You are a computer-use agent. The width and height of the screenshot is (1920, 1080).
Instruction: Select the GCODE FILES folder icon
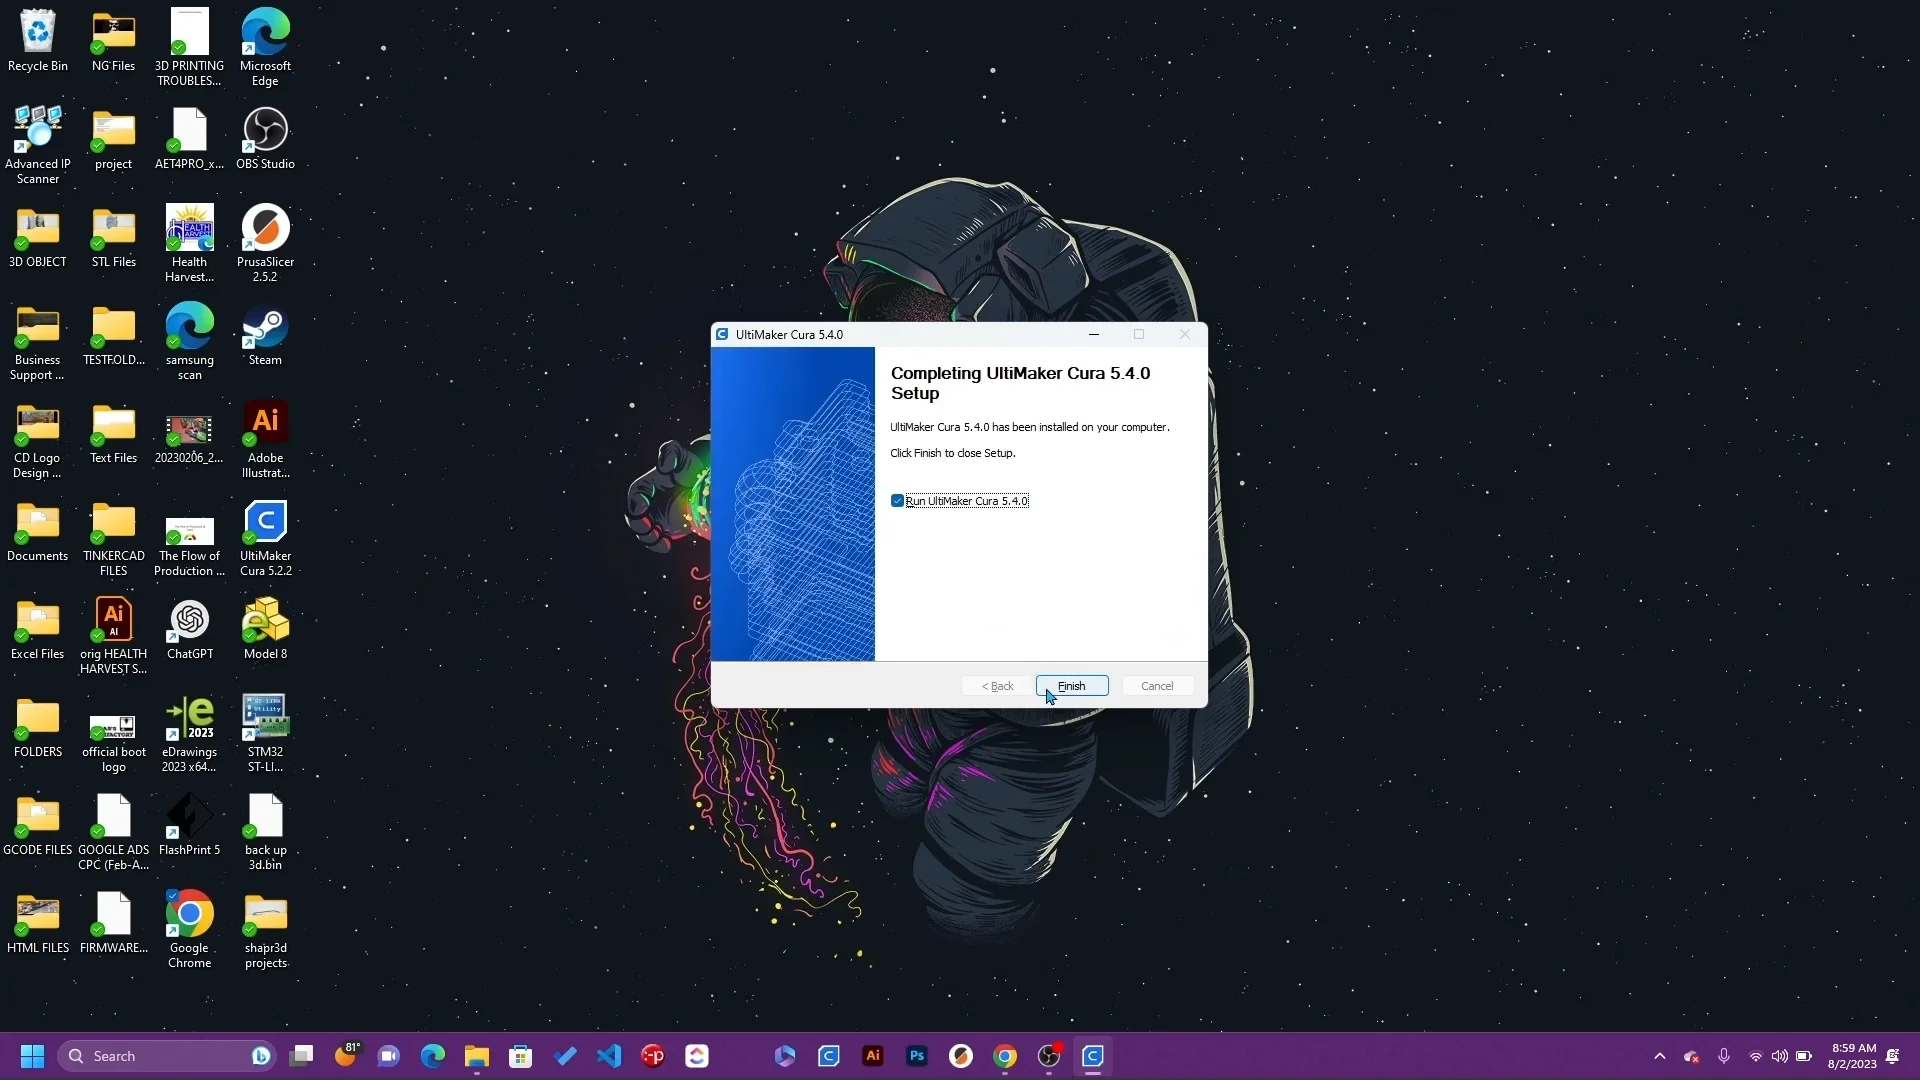point(38,825)
